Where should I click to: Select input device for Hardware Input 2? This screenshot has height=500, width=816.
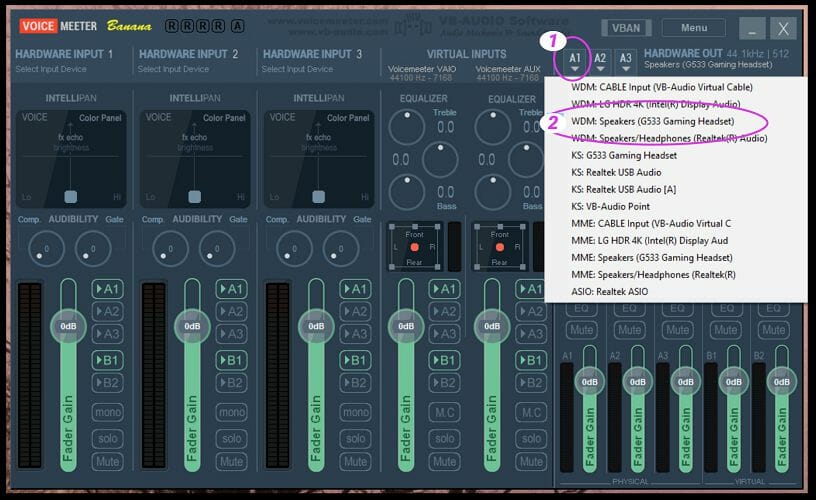(x=173, y=69)
